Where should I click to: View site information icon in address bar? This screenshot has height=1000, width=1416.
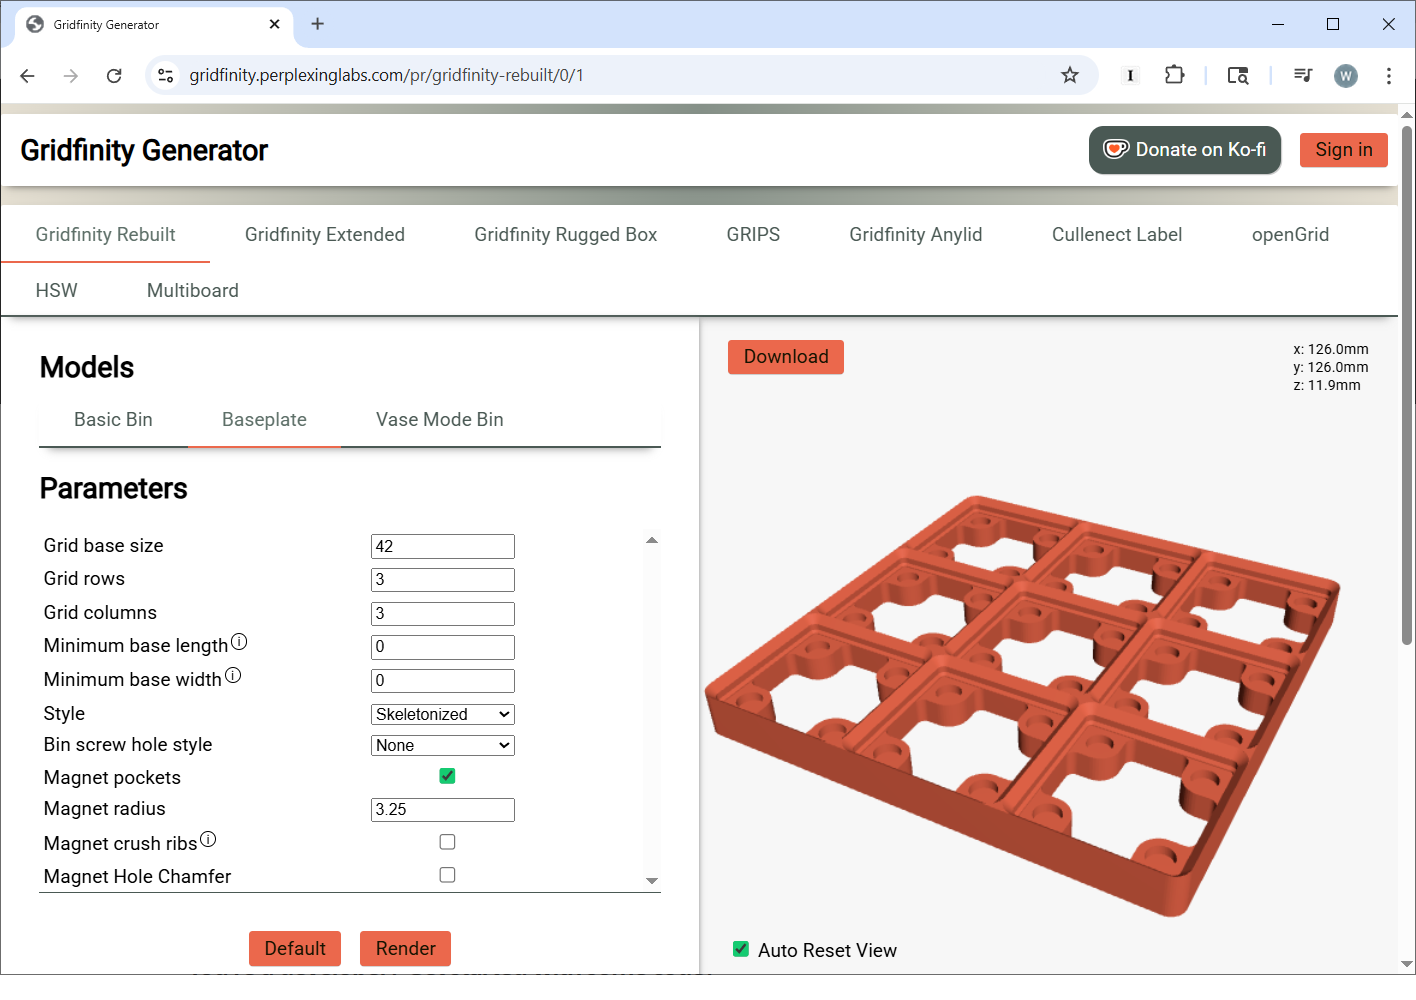tap(166, 75)
